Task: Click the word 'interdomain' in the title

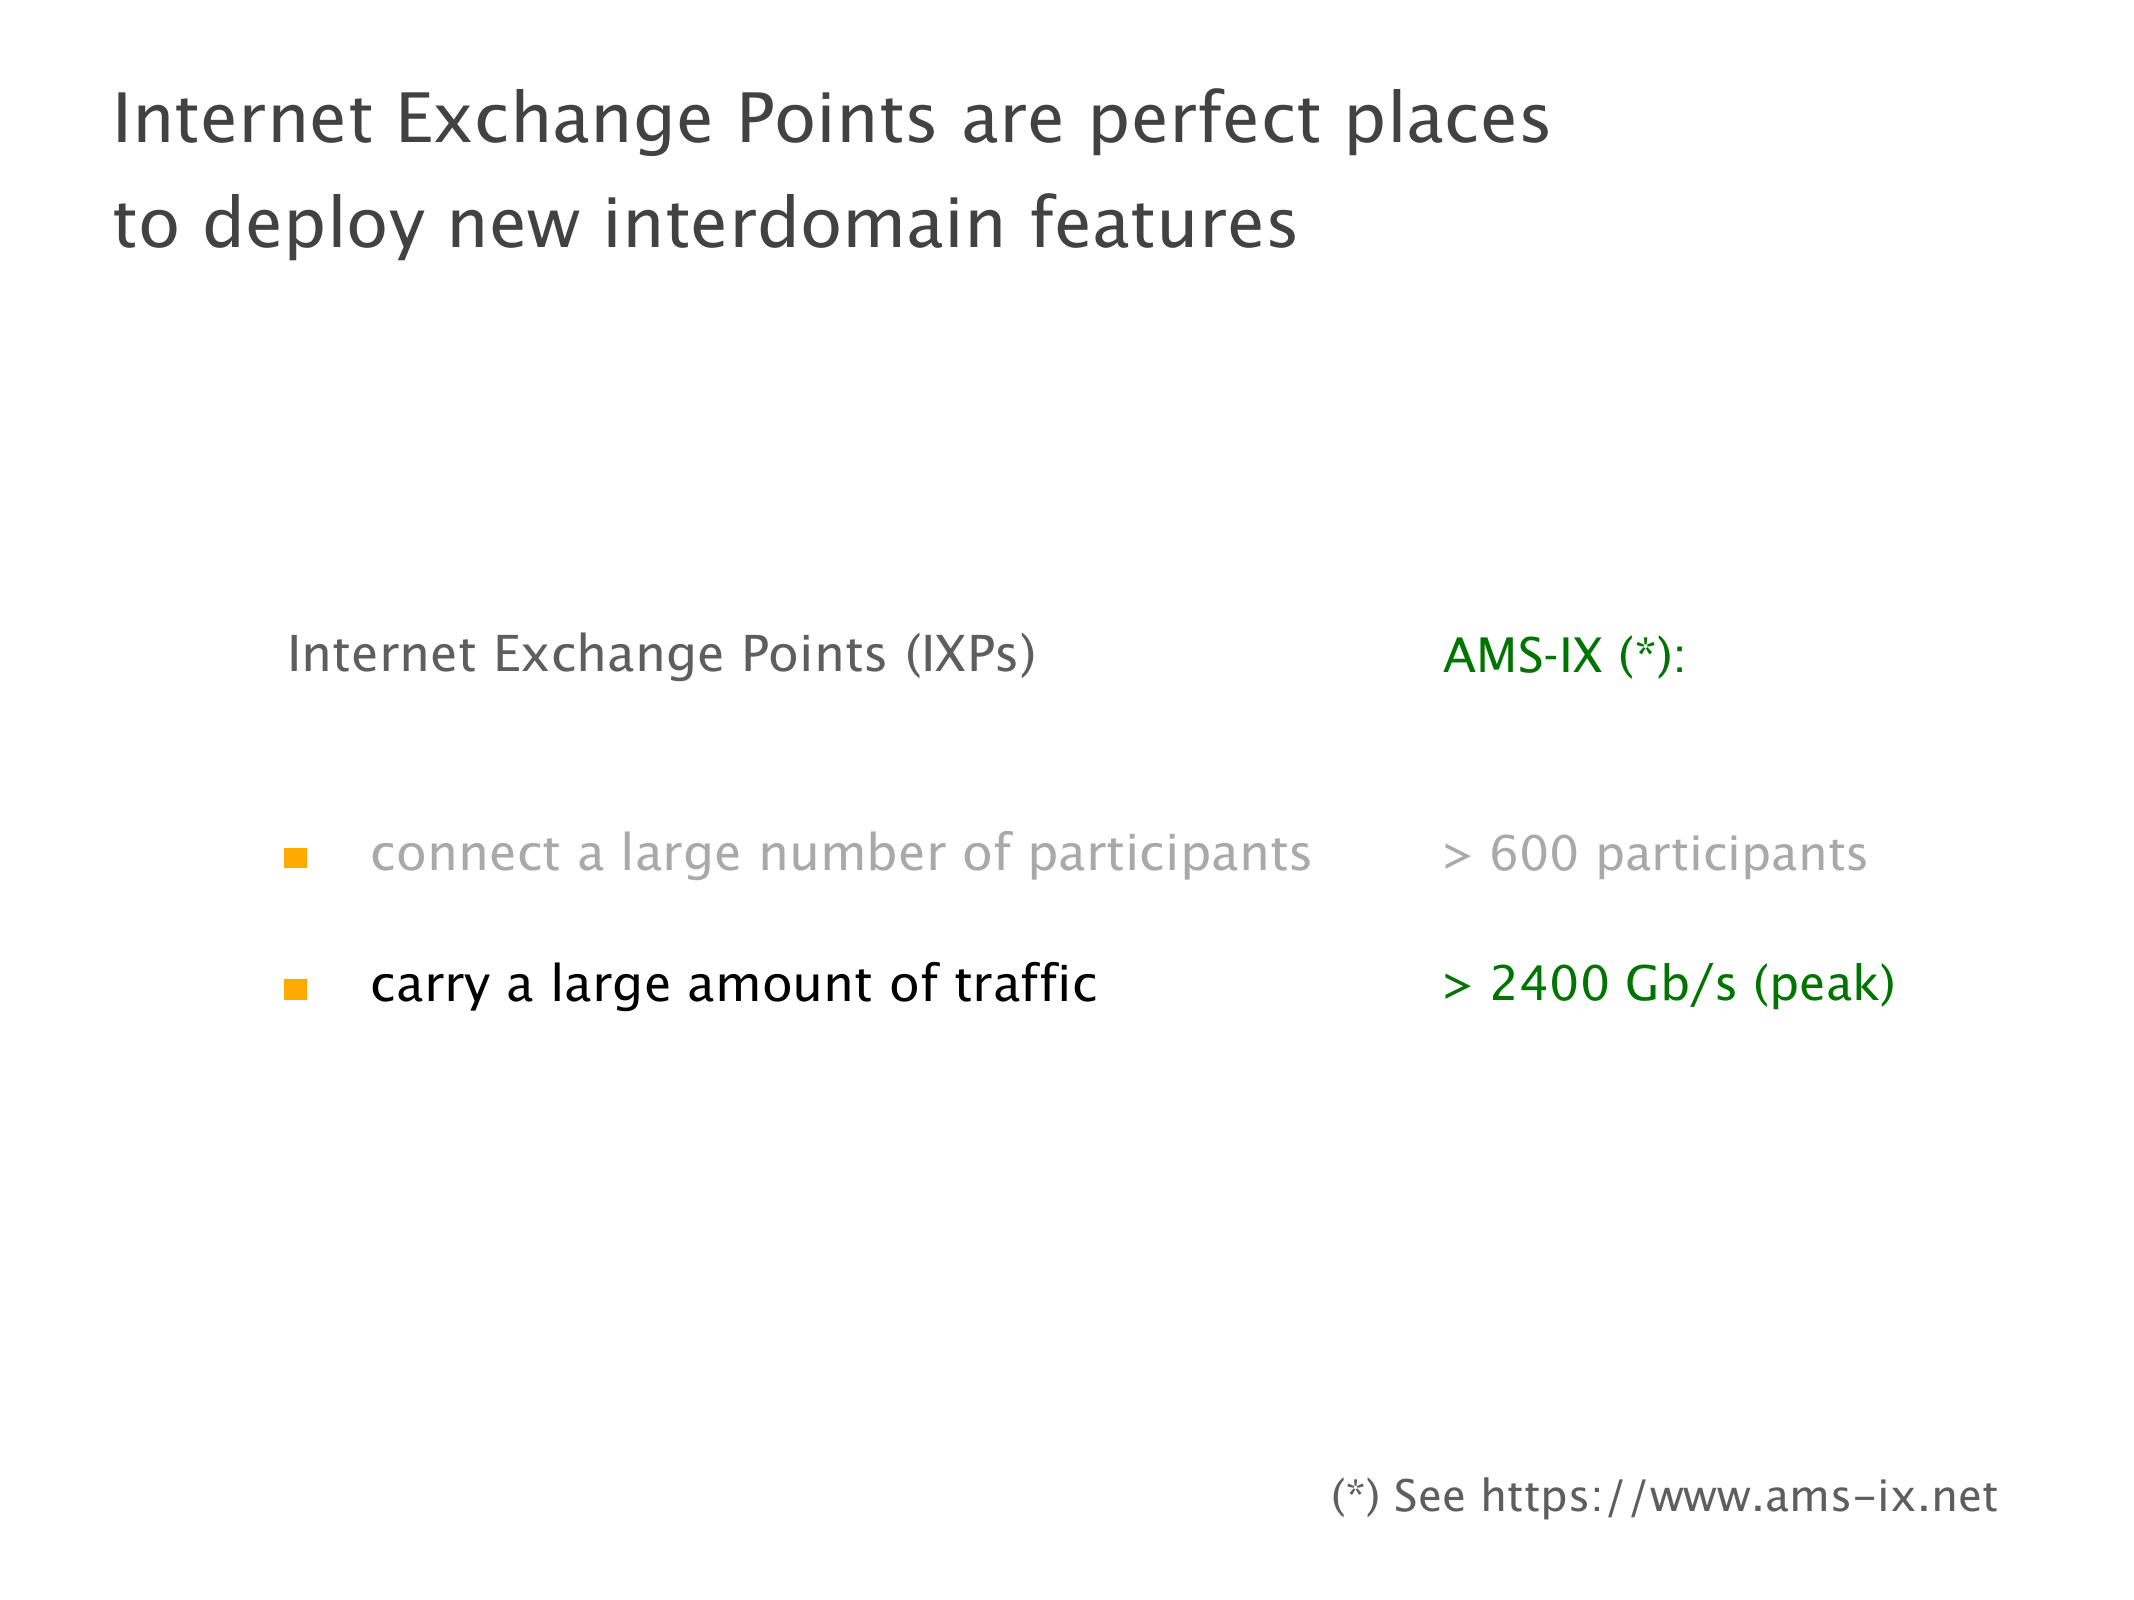Action: pos(803,223)
